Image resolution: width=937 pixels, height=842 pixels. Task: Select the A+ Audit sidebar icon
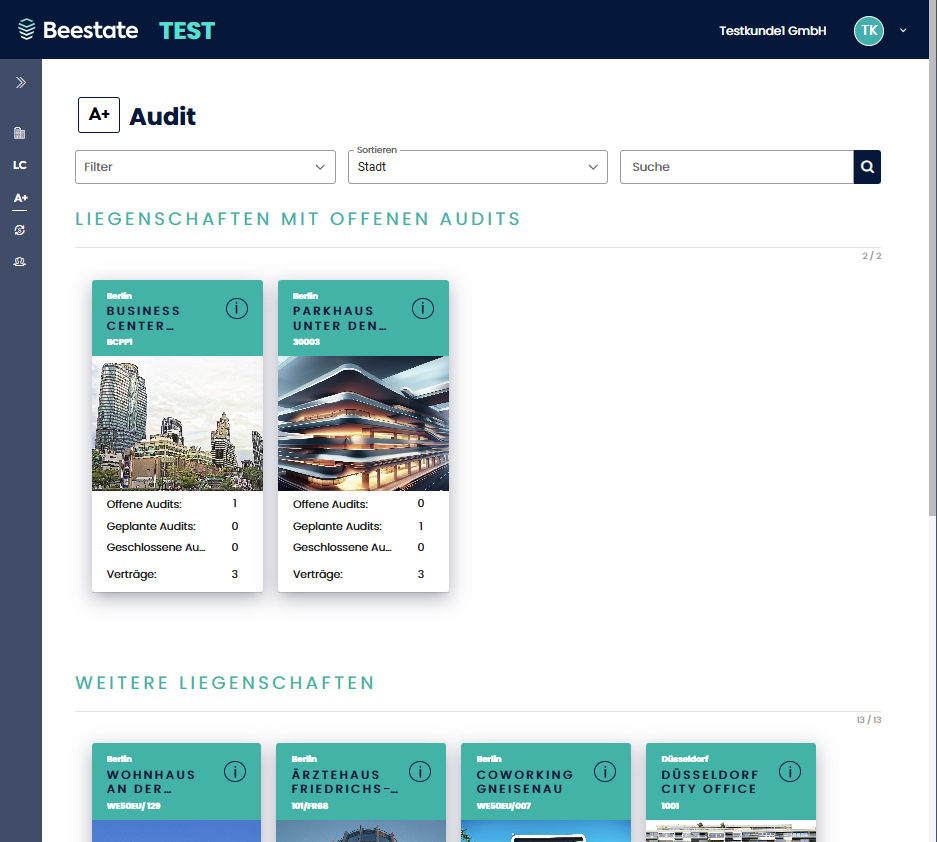[x=20, y=198]
